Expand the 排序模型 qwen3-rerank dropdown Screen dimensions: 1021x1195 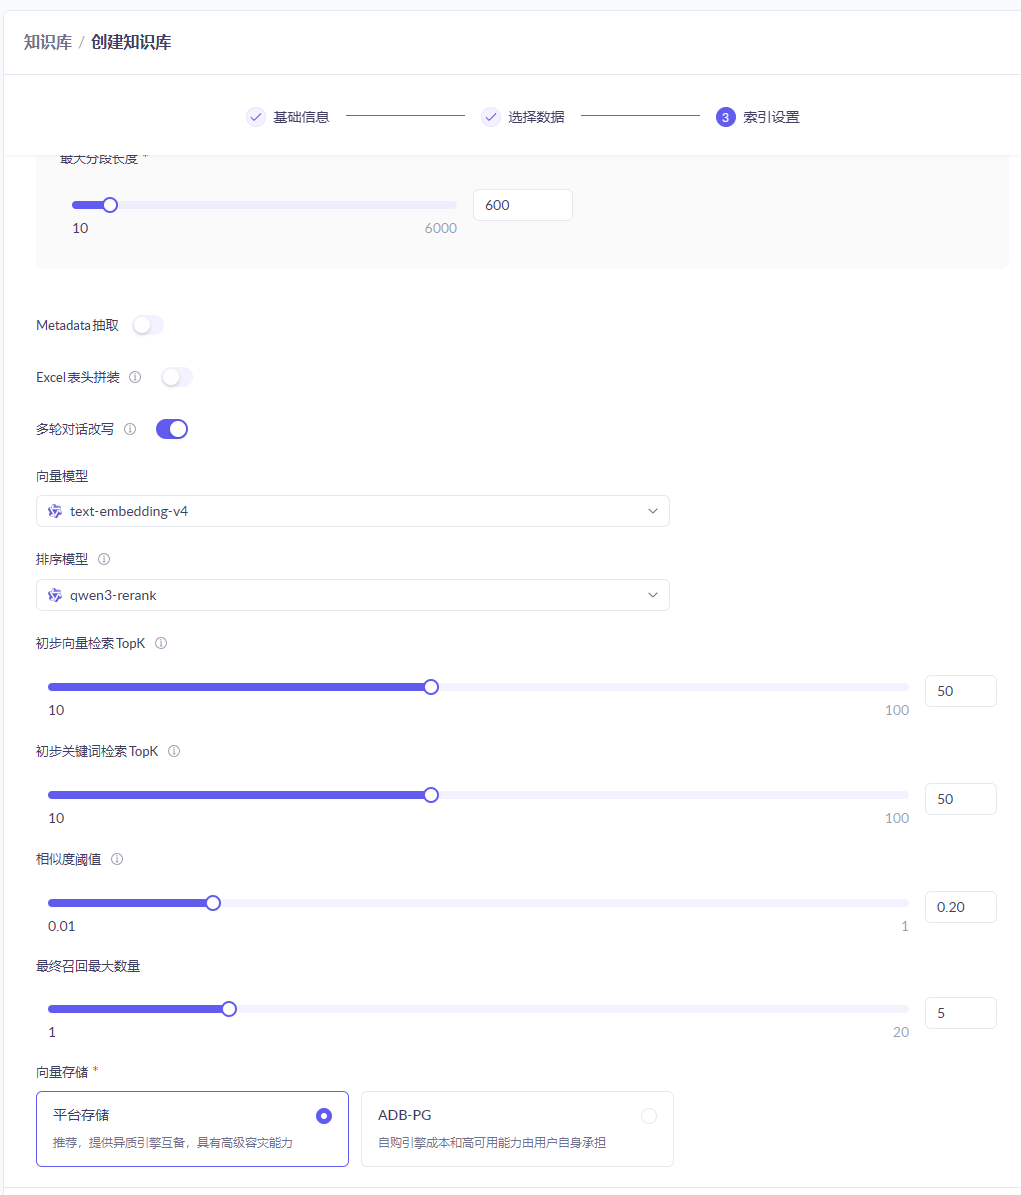click(x=352, y=595)
